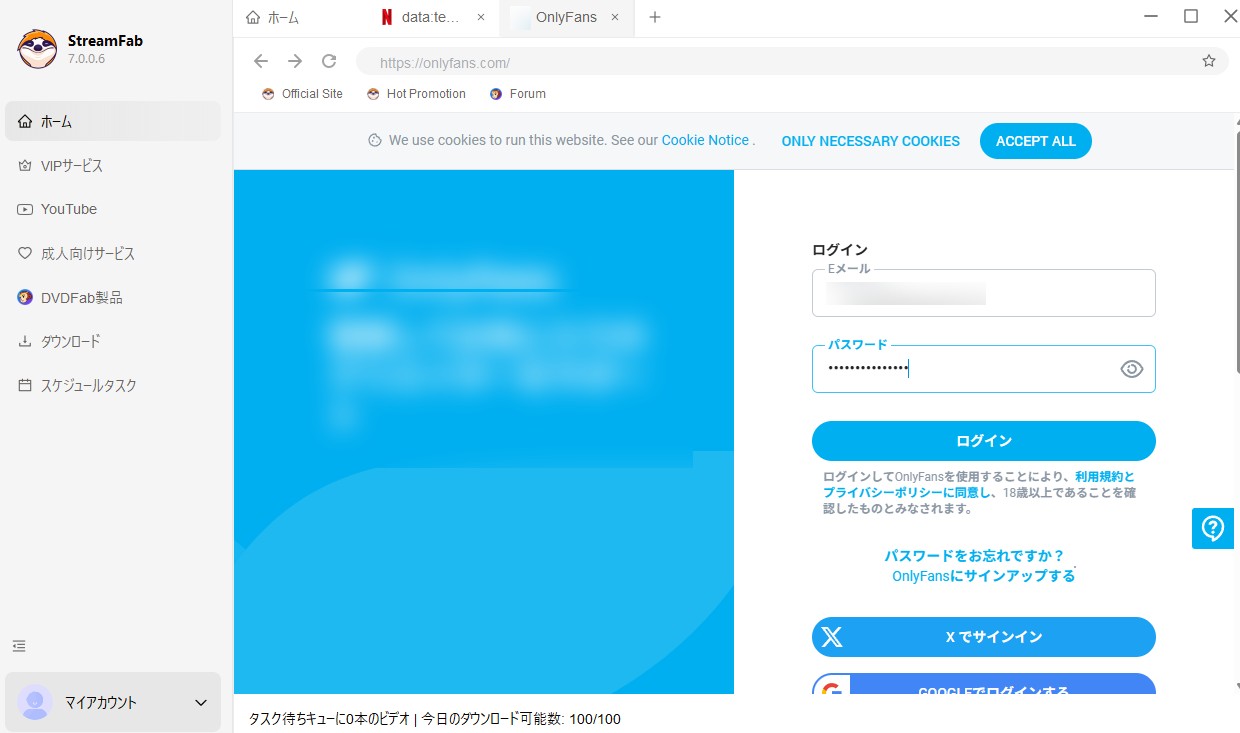This screenshot has height=733, width=1240.
Task: Select the 成人向けサービス sidebar item
Action: (x=88, y=253)
